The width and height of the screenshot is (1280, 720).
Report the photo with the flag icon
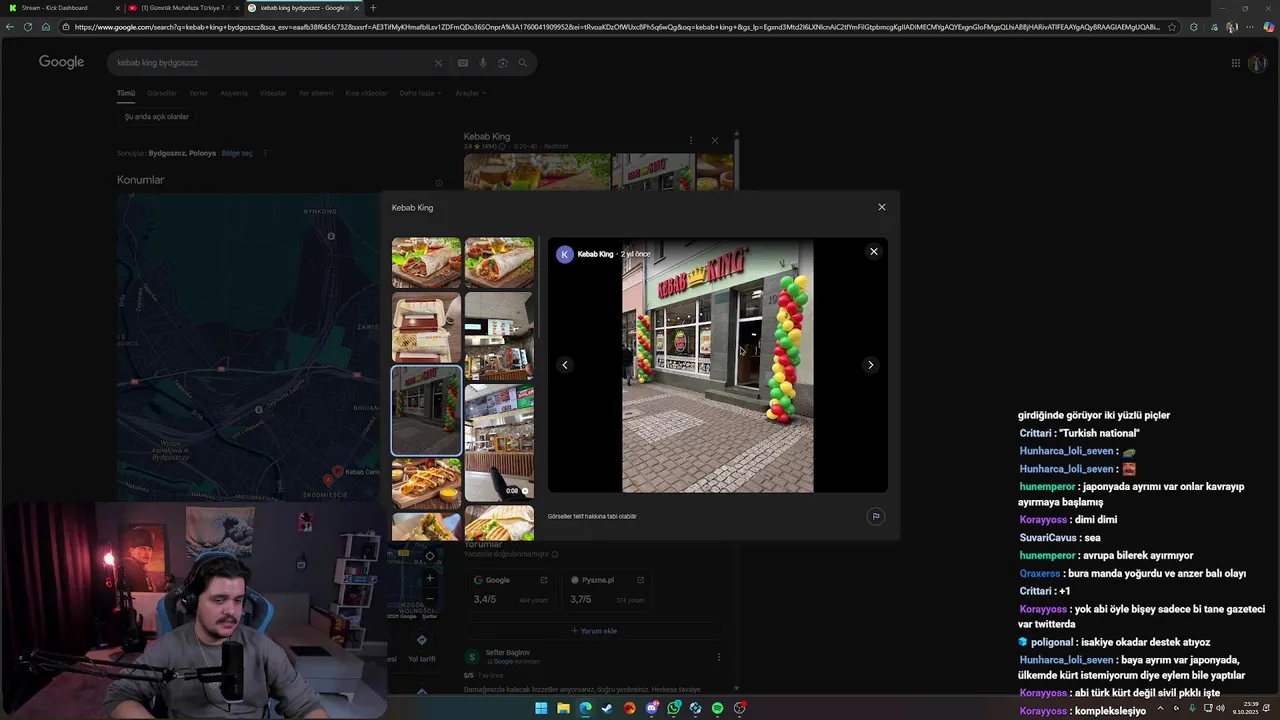875,516
